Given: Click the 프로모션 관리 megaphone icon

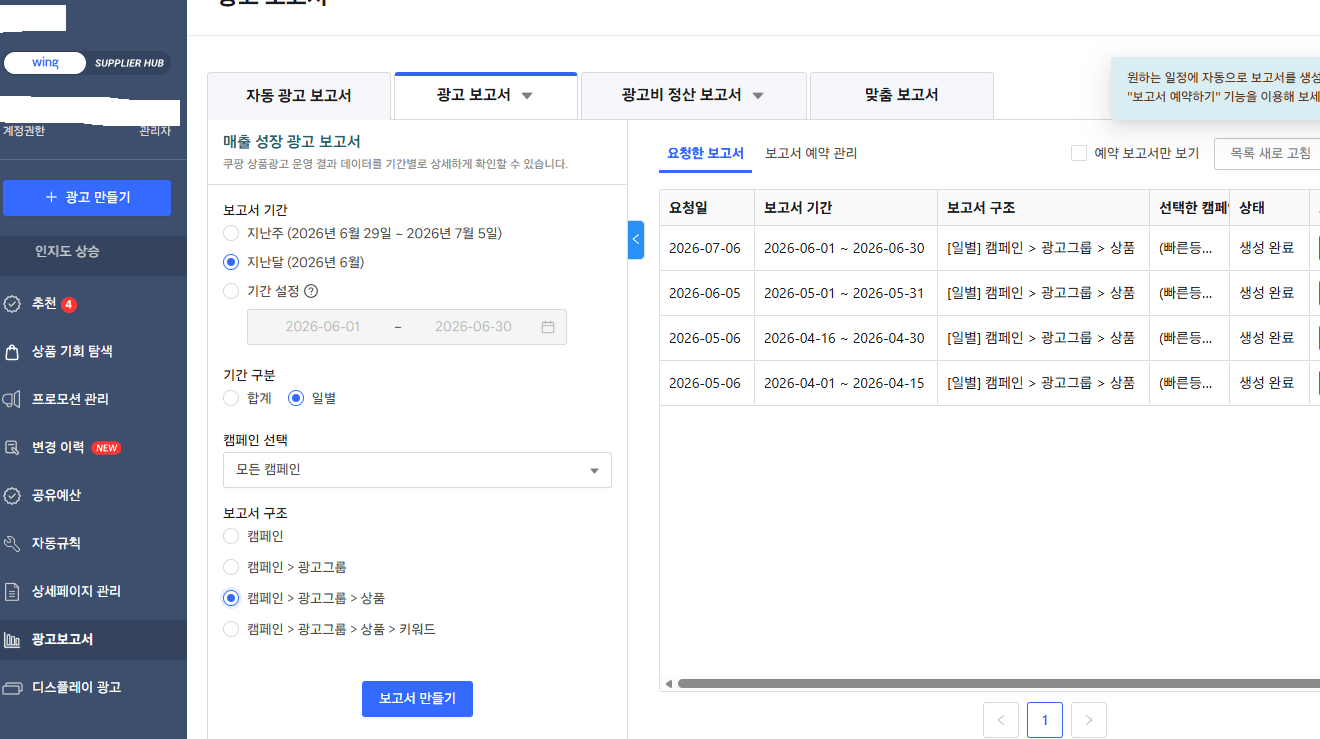Looking at the screenshot, I should coord(11,400).
